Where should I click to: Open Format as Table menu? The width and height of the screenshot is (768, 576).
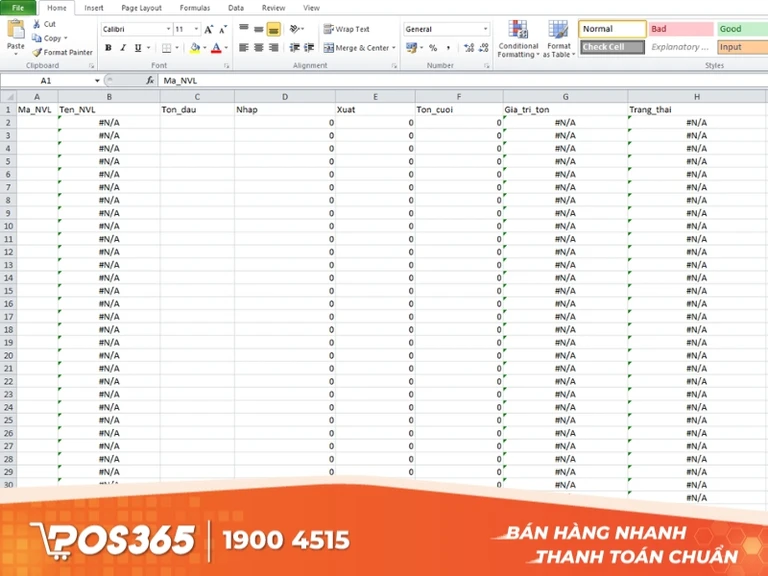[x=558, y=39]
